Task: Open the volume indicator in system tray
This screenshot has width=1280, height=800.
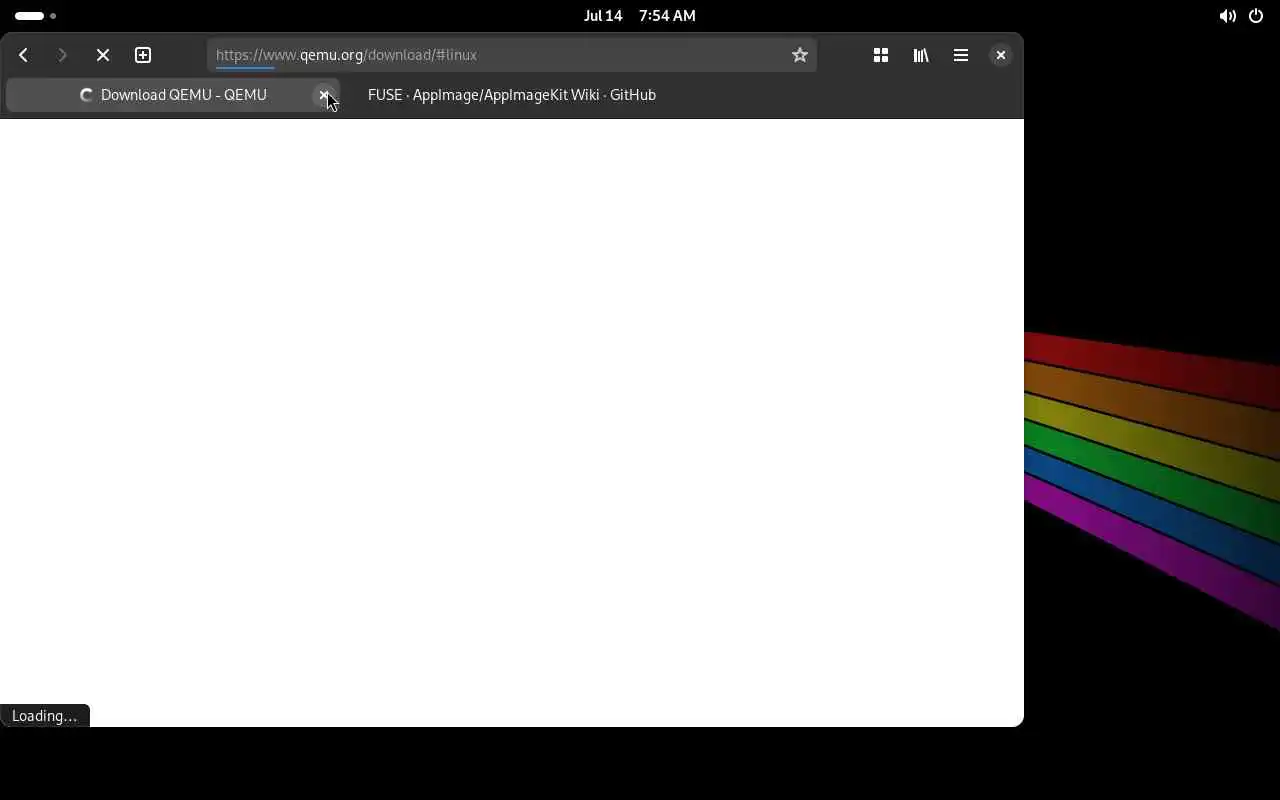Action: pos(1227,16)
